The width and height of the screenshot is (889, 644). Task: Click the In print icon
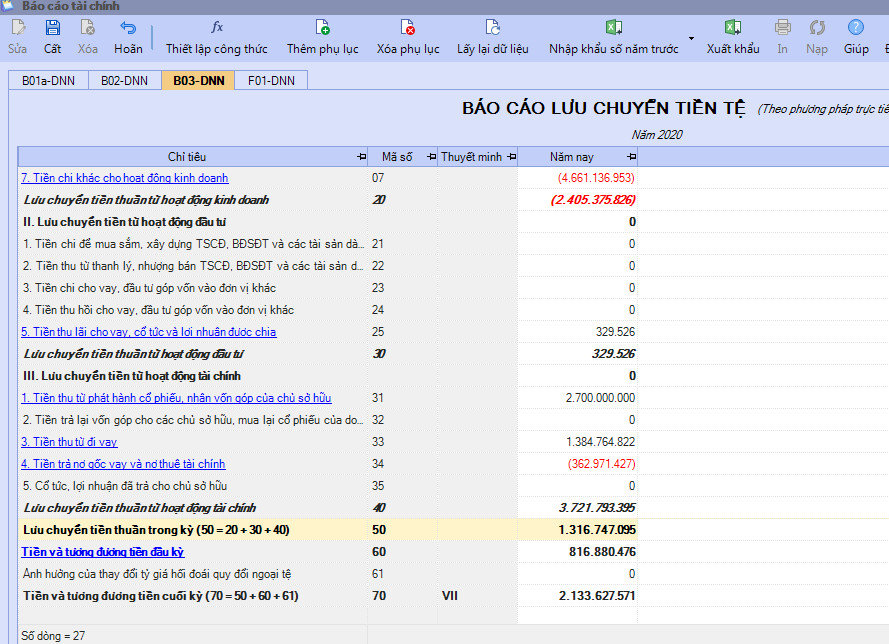(x=782, y=28)
